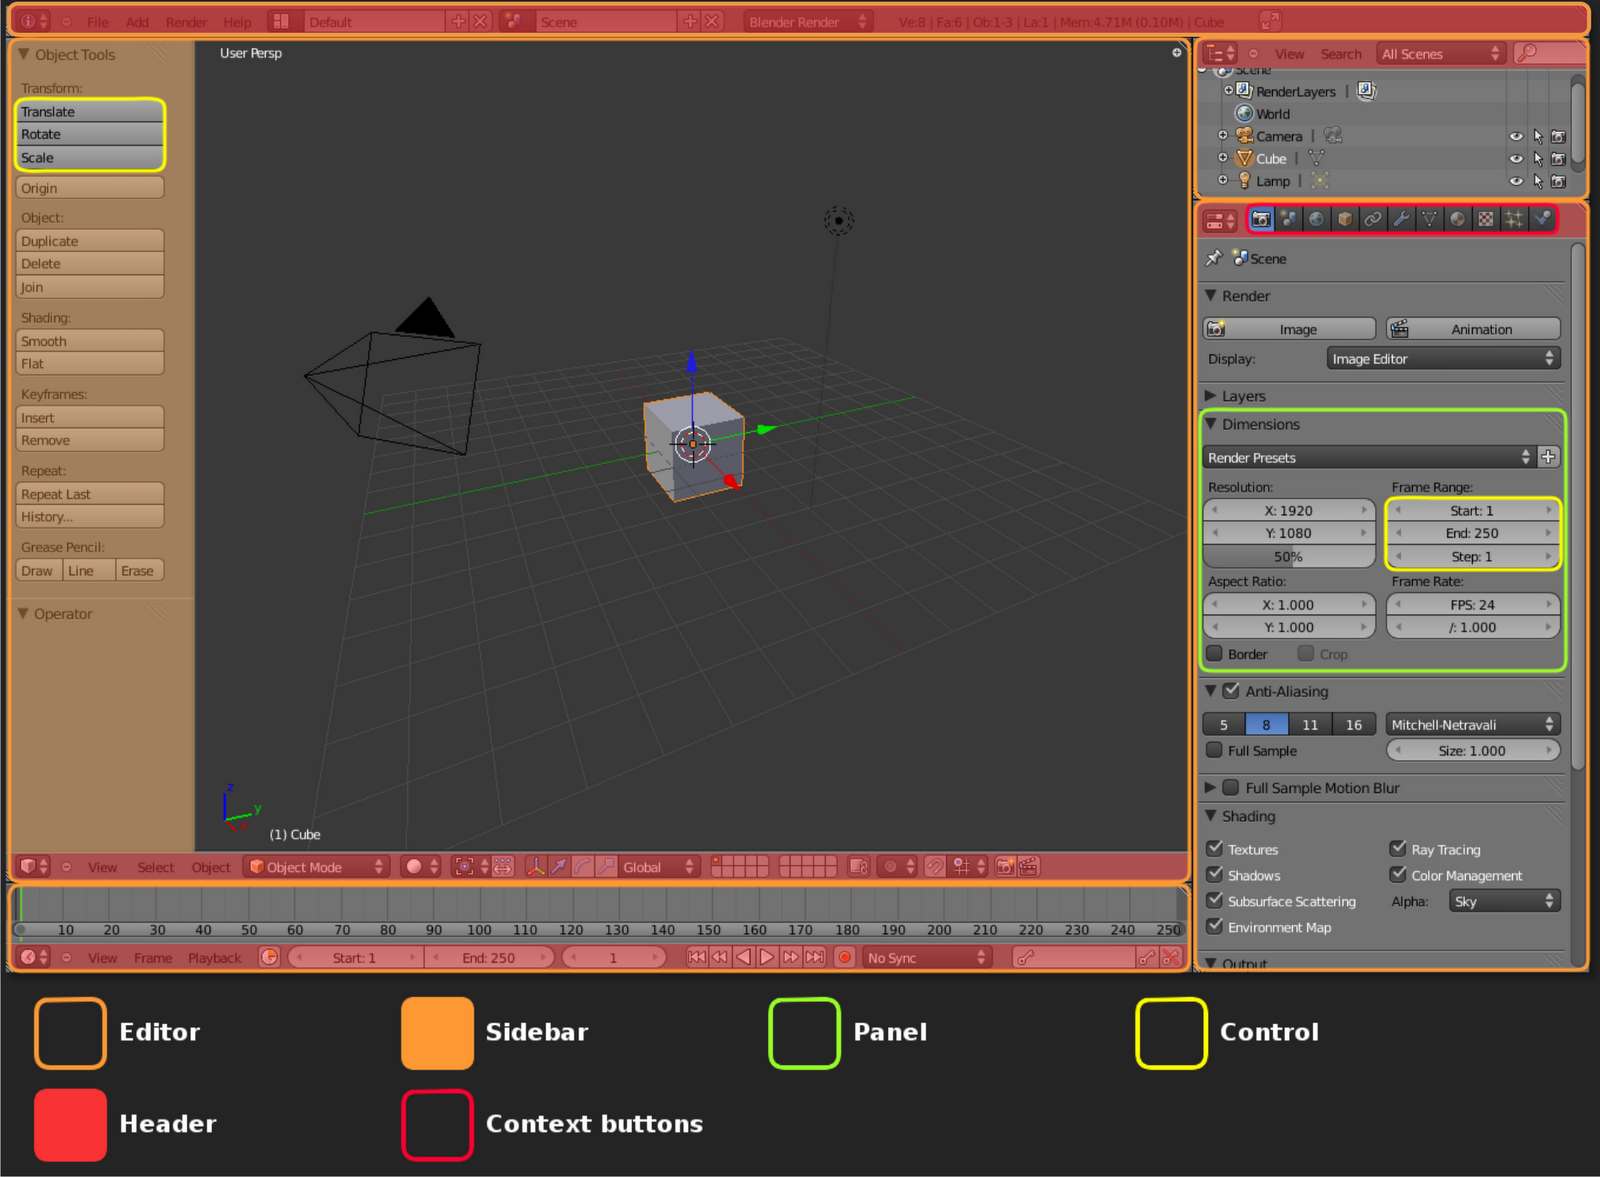Click the Smooth shading button
This screenshot has height=1177, width=1600.
click(x=90, y=341)
